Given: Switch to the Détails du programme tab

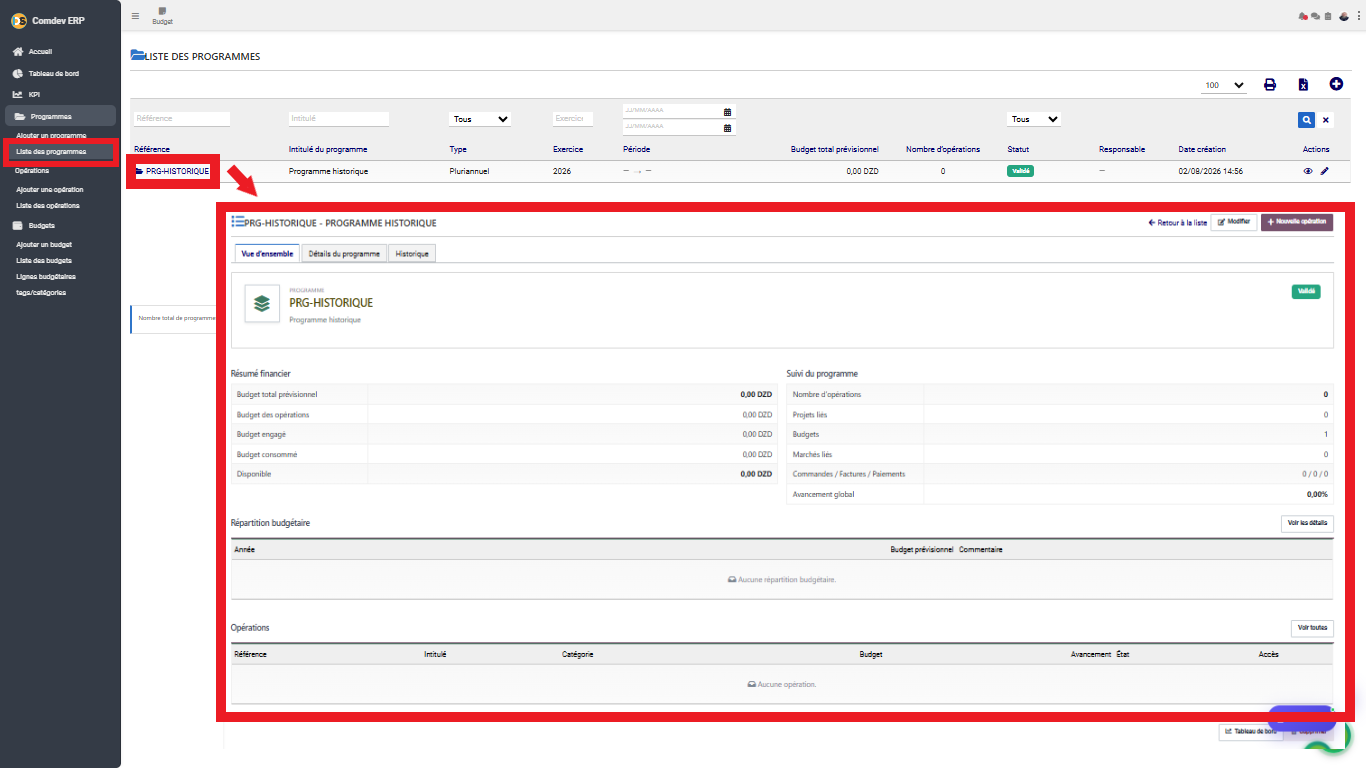Looking at the screenshot, I should [x=343, y=254].
